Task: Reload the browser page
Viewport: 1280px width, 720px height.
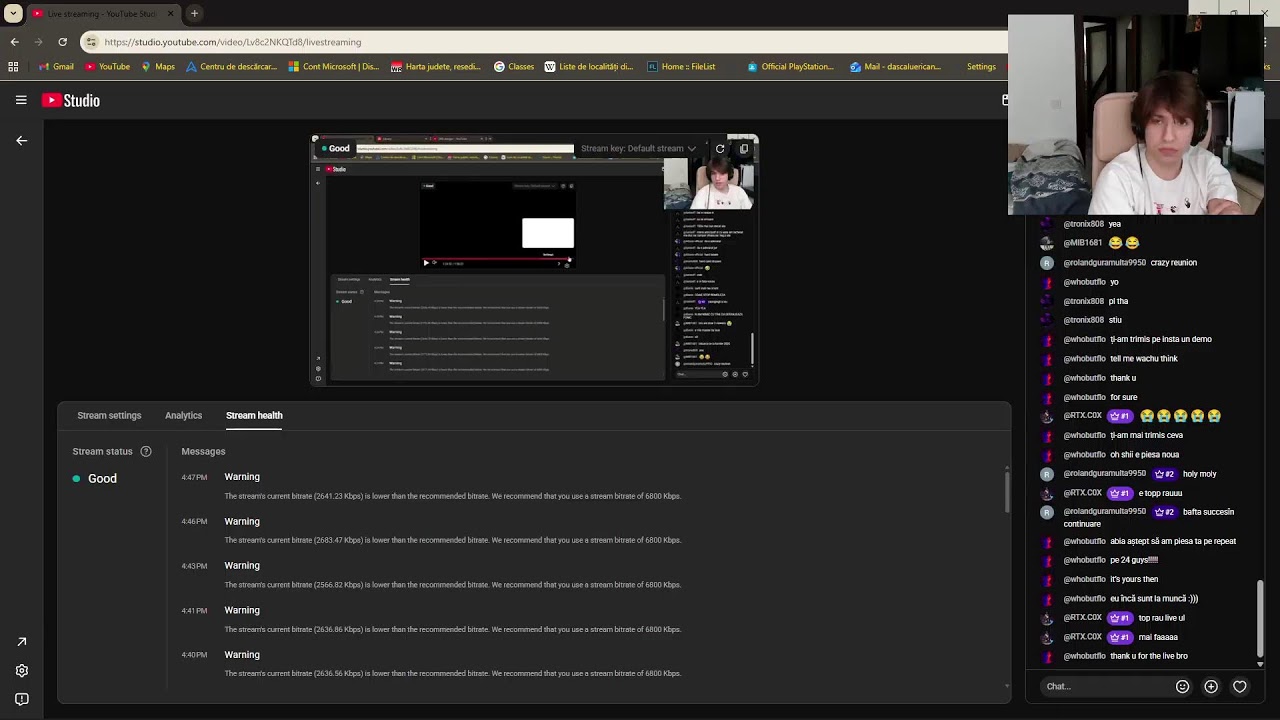Action: (x=62, y=42)
